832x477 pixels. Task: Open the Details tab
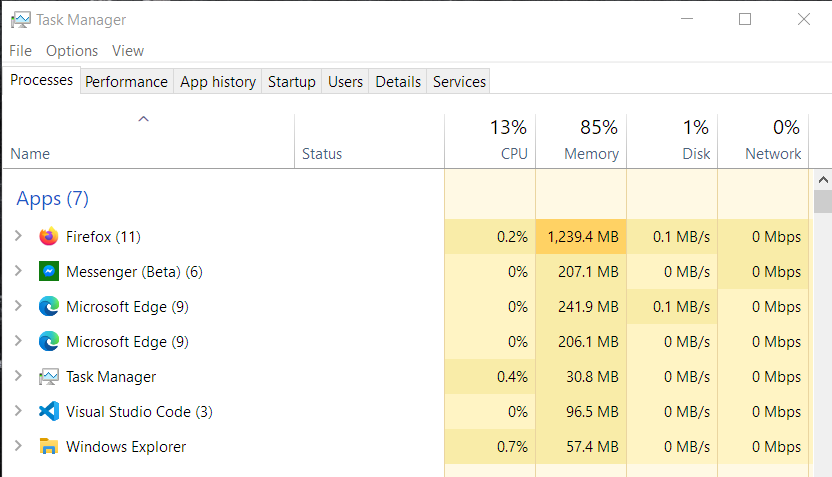[398, 82]
